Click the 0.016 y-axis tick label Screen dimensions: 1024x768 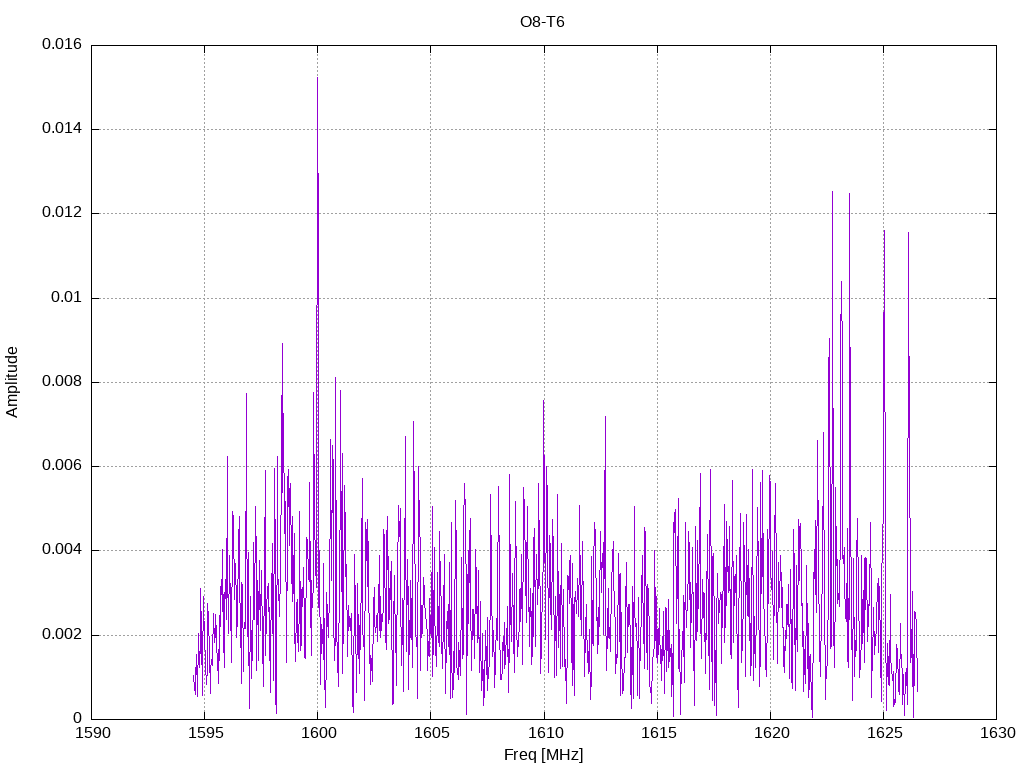tap(62, 44)
